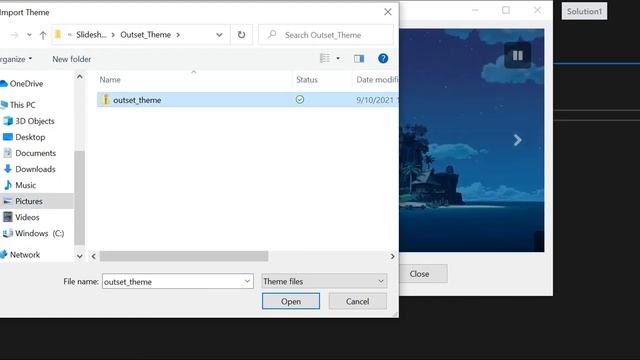Open the view options dropdown arrow
The image size is (640, 360).
338,58
